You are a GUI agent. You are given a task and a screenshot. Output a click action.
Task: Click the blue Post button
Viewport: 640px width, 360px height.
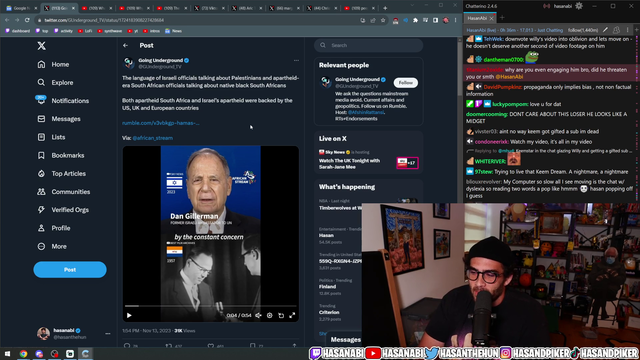(70, 270)
